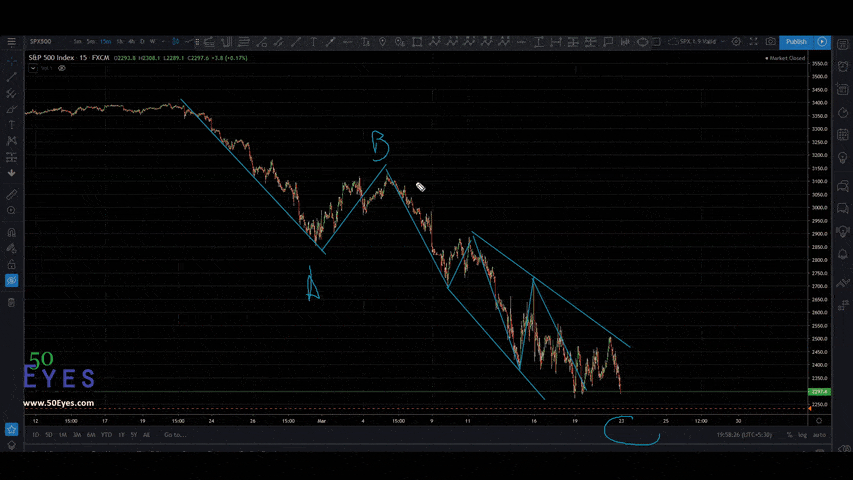Select the crosshair cursor tool
853x480 pixels.
point(11,61)
